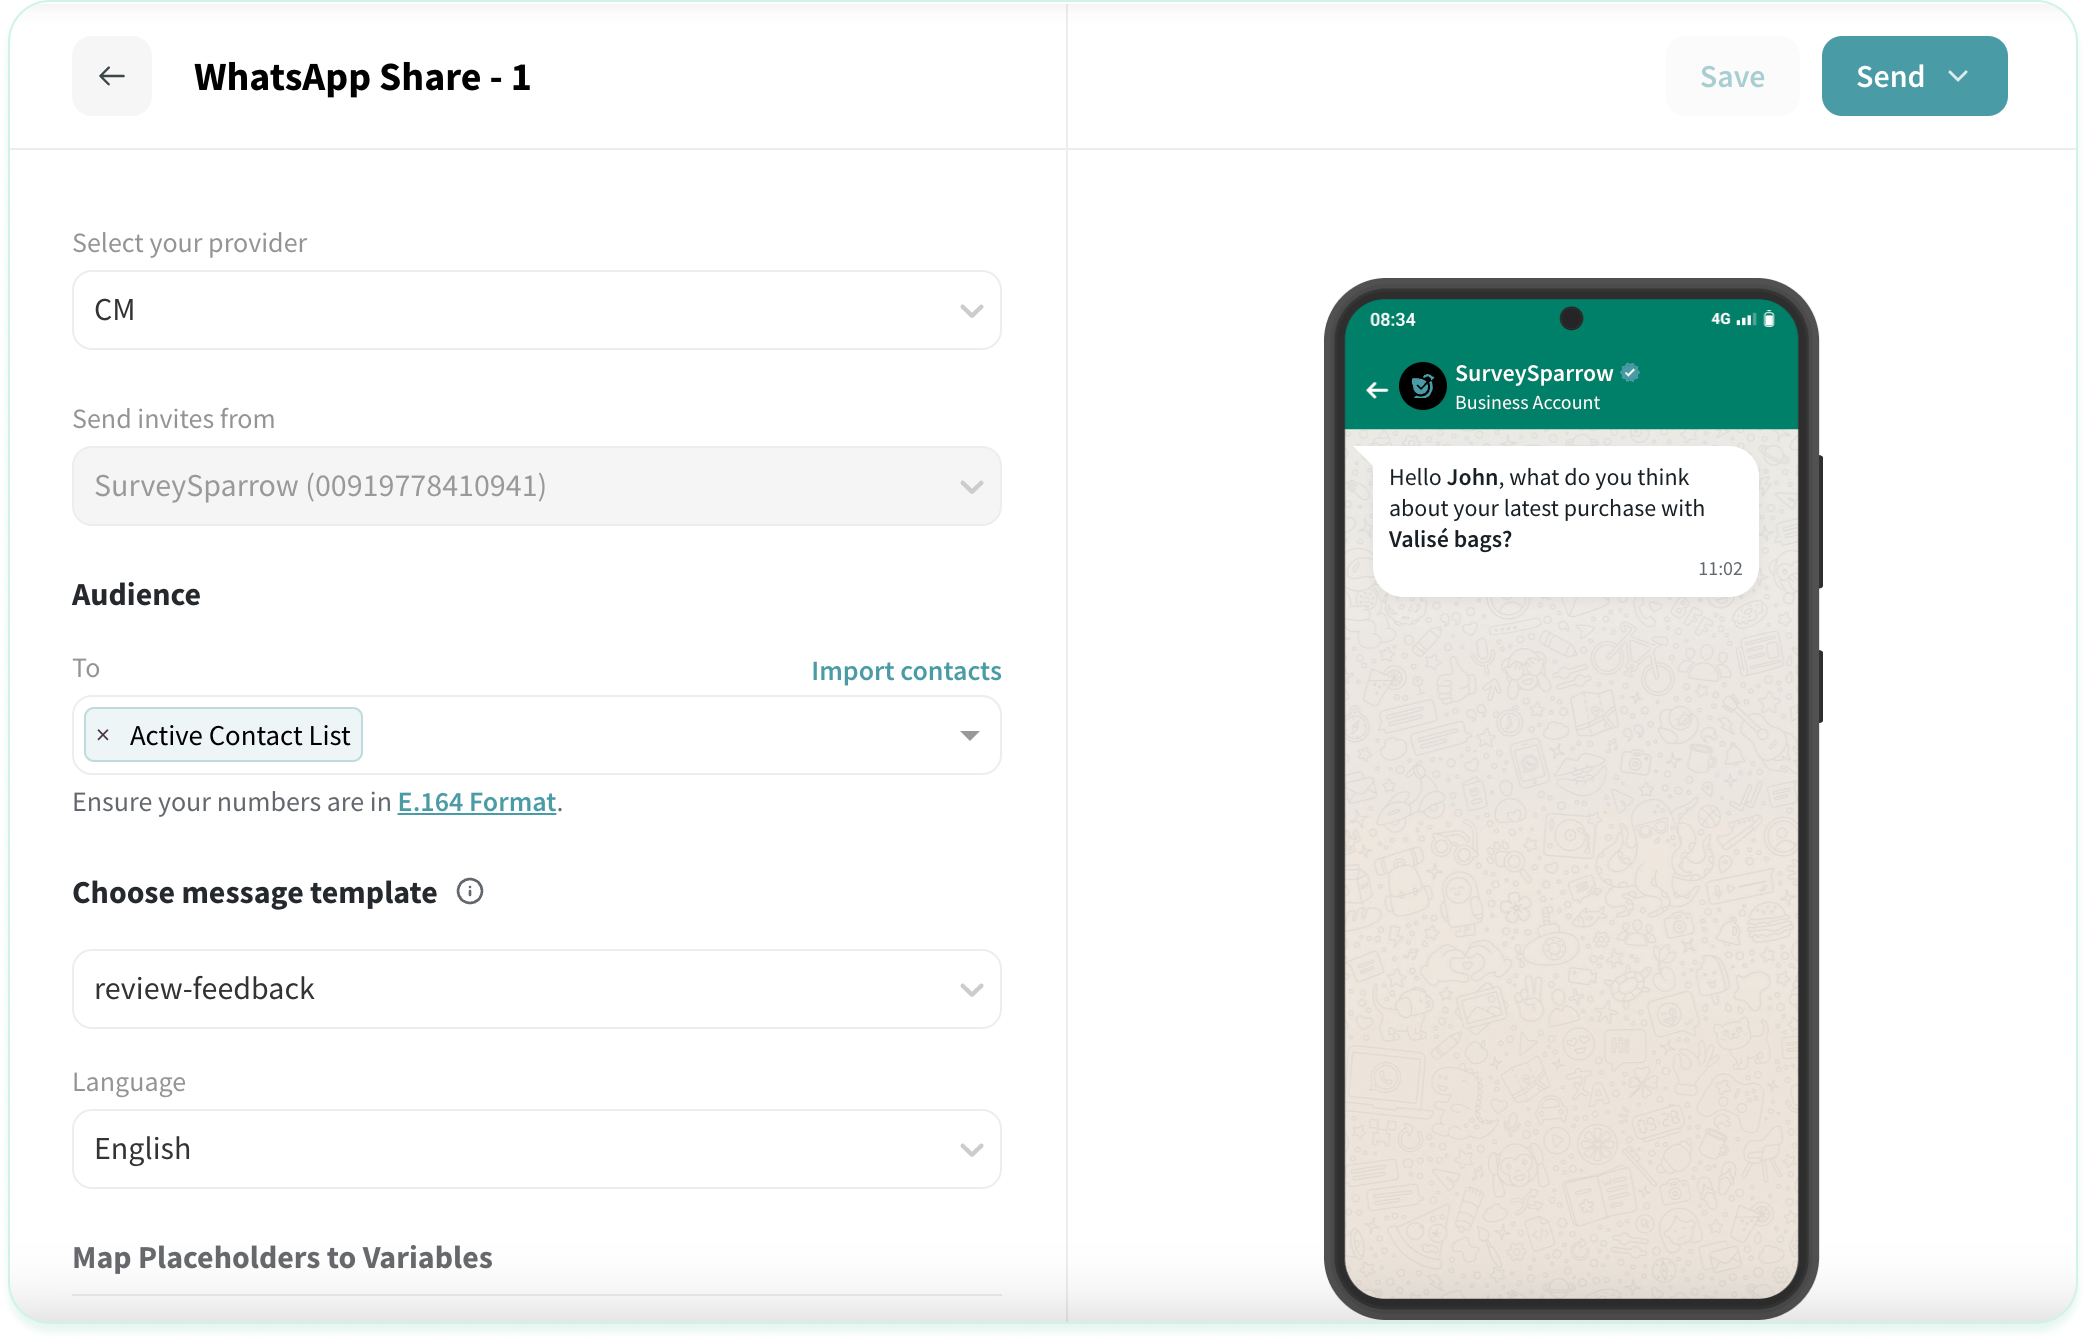Open the English language dropdown

pos(537,1149)
